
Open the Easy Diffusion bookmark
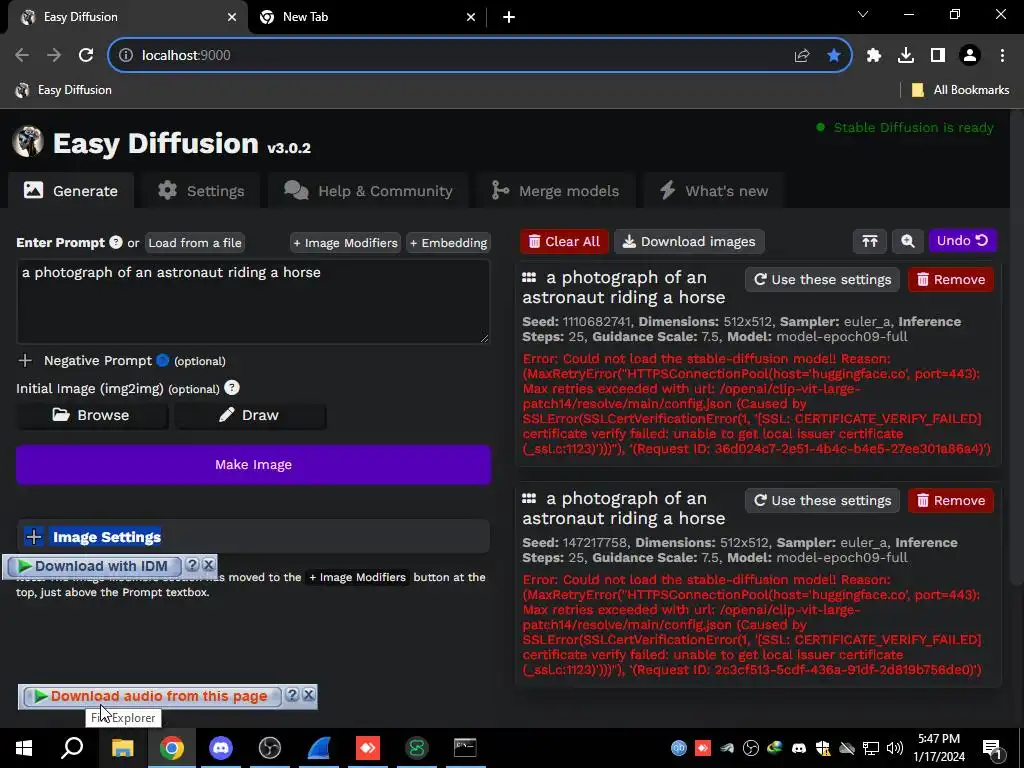pyautogui.click(x=63, y=90)
